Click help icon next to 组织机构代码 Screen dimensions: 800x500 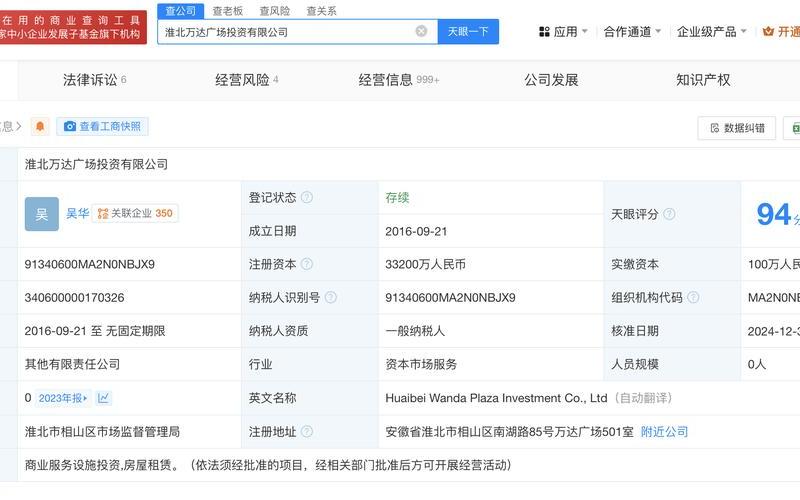coord(693,297)
